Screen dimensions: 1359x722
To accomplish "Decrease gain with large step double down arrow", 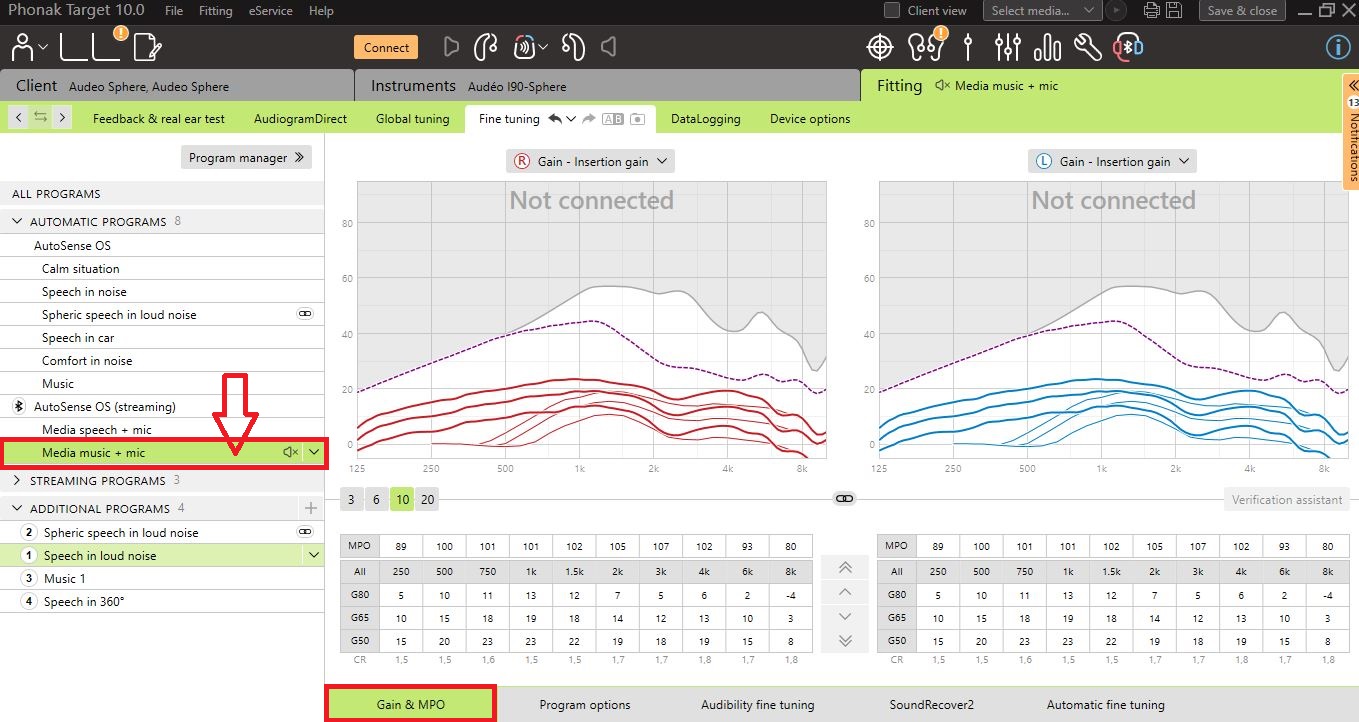I will 845,640.
